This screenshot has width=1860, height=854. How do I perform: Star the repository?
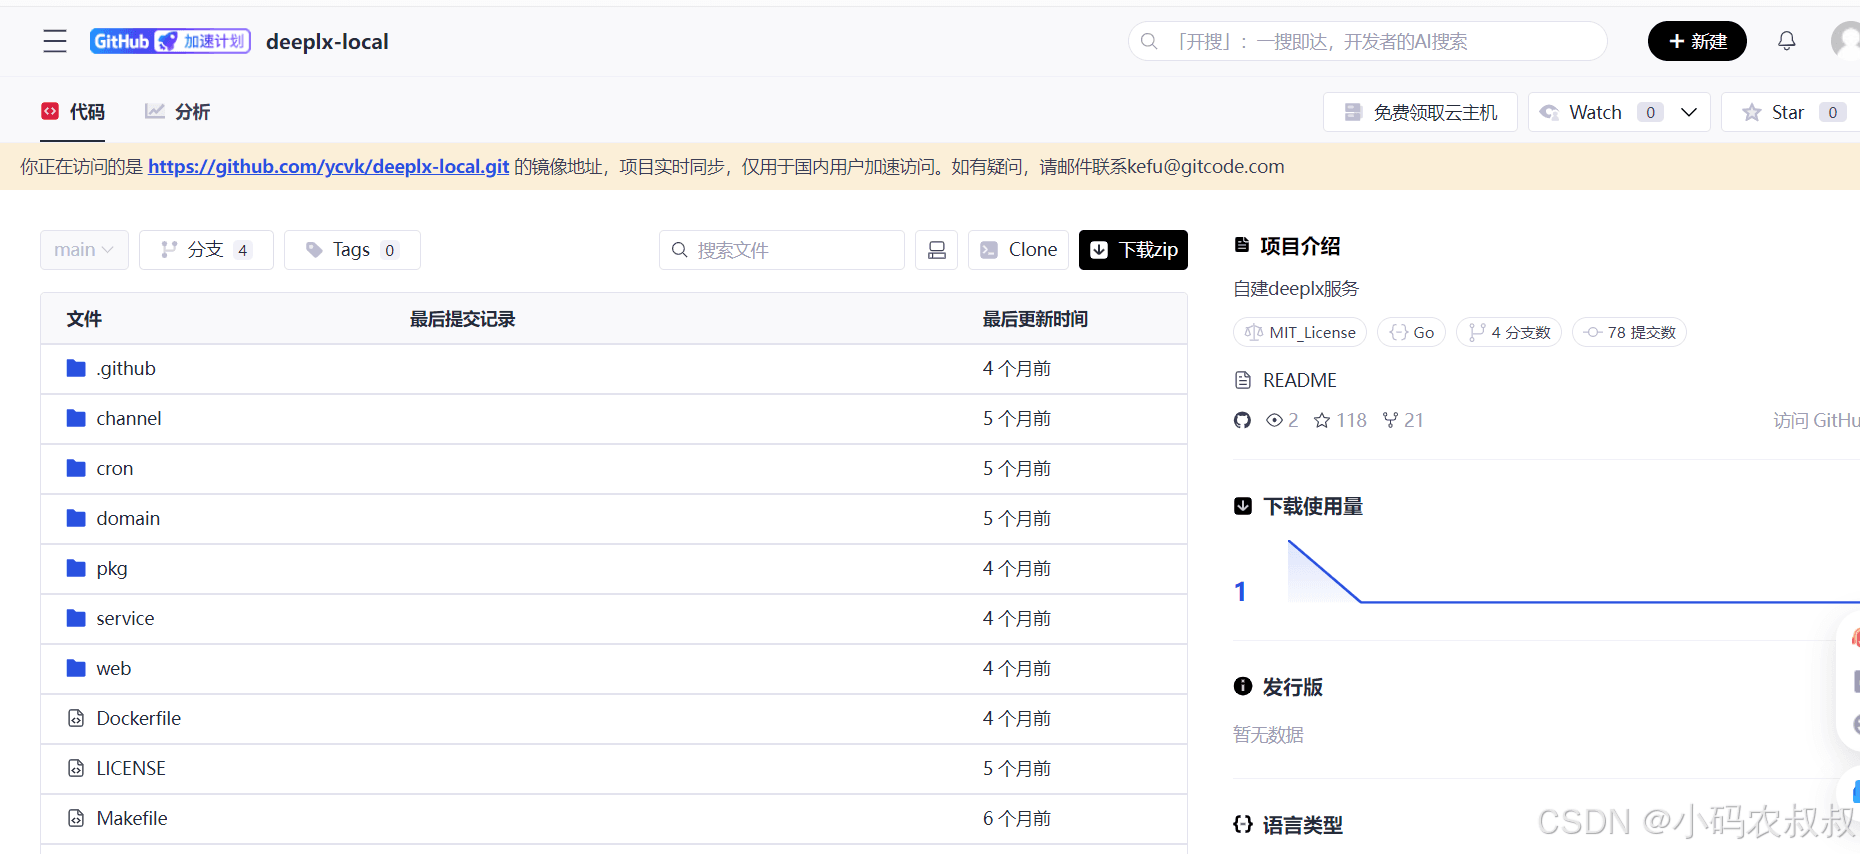coord(1790,112)
